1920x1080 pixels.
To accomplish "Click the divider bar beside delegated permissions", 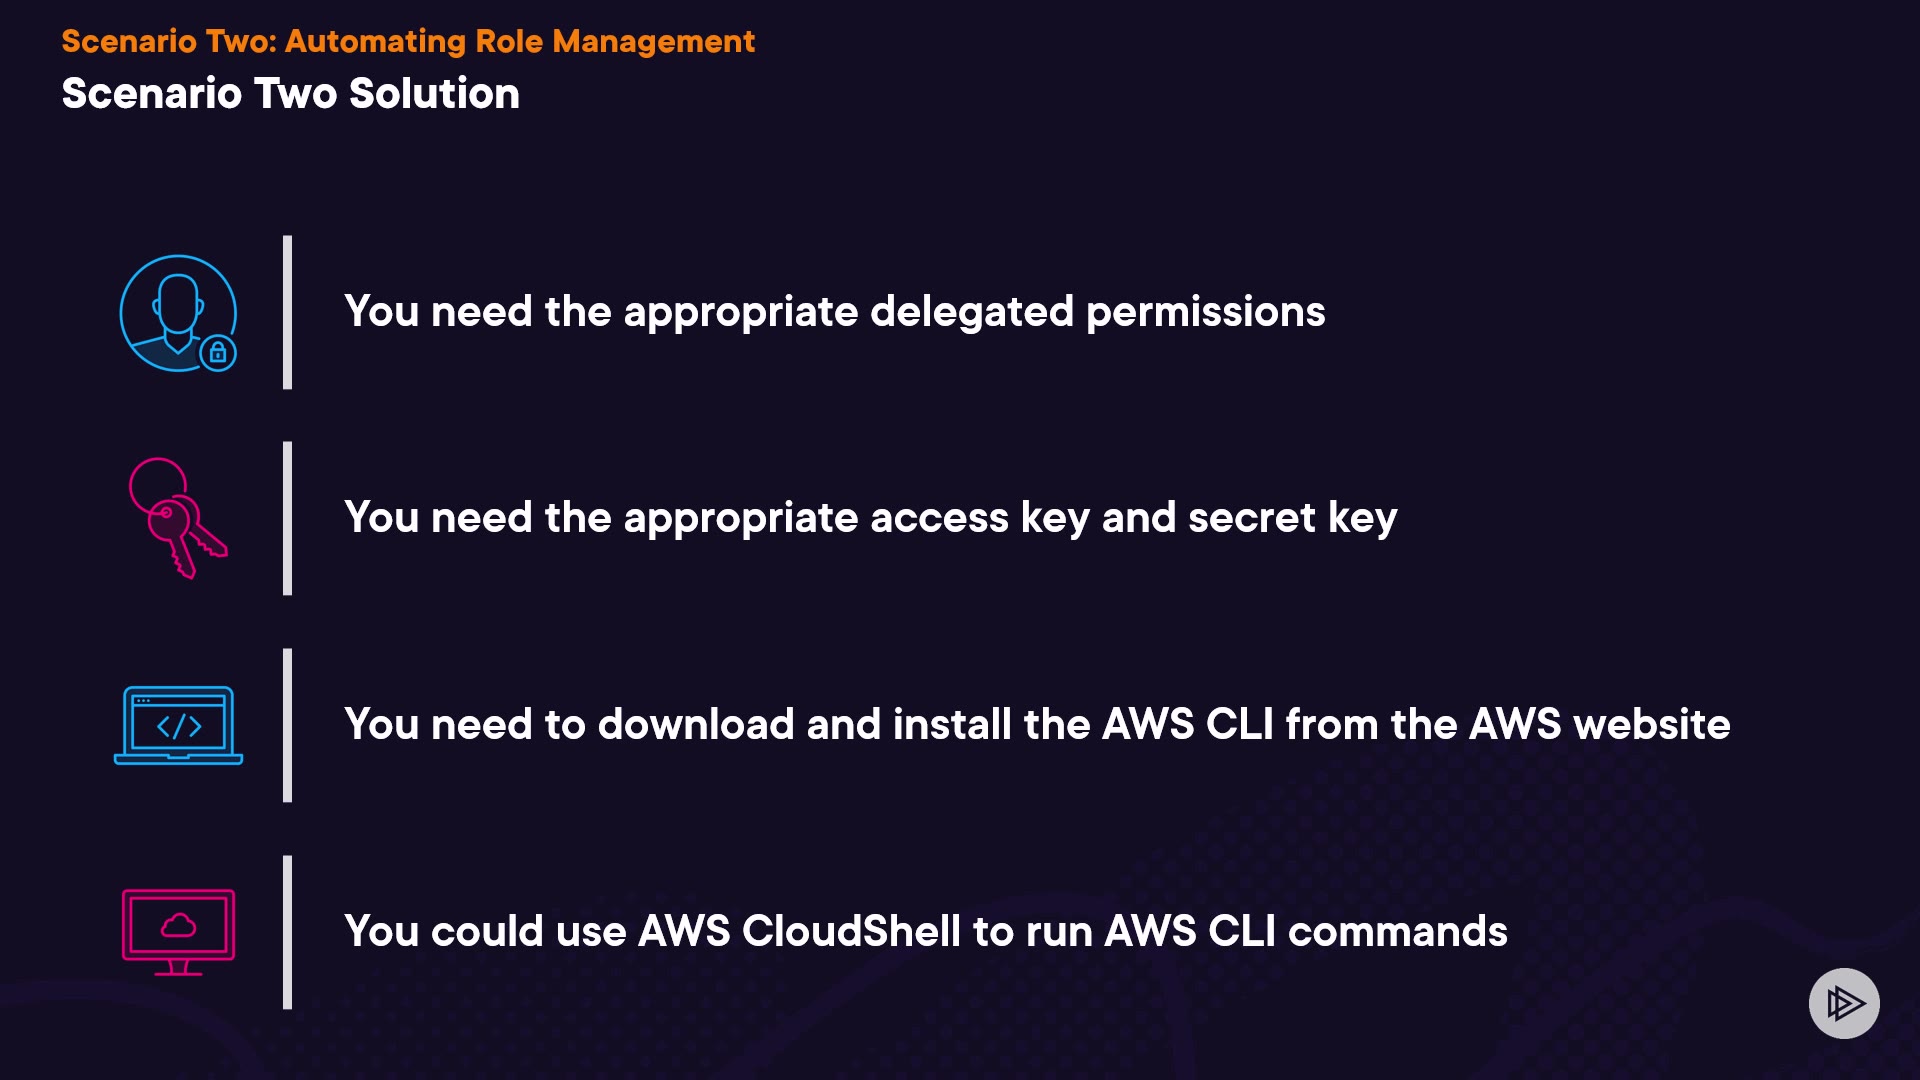I will pyautogui.click(x=288, y=312).
